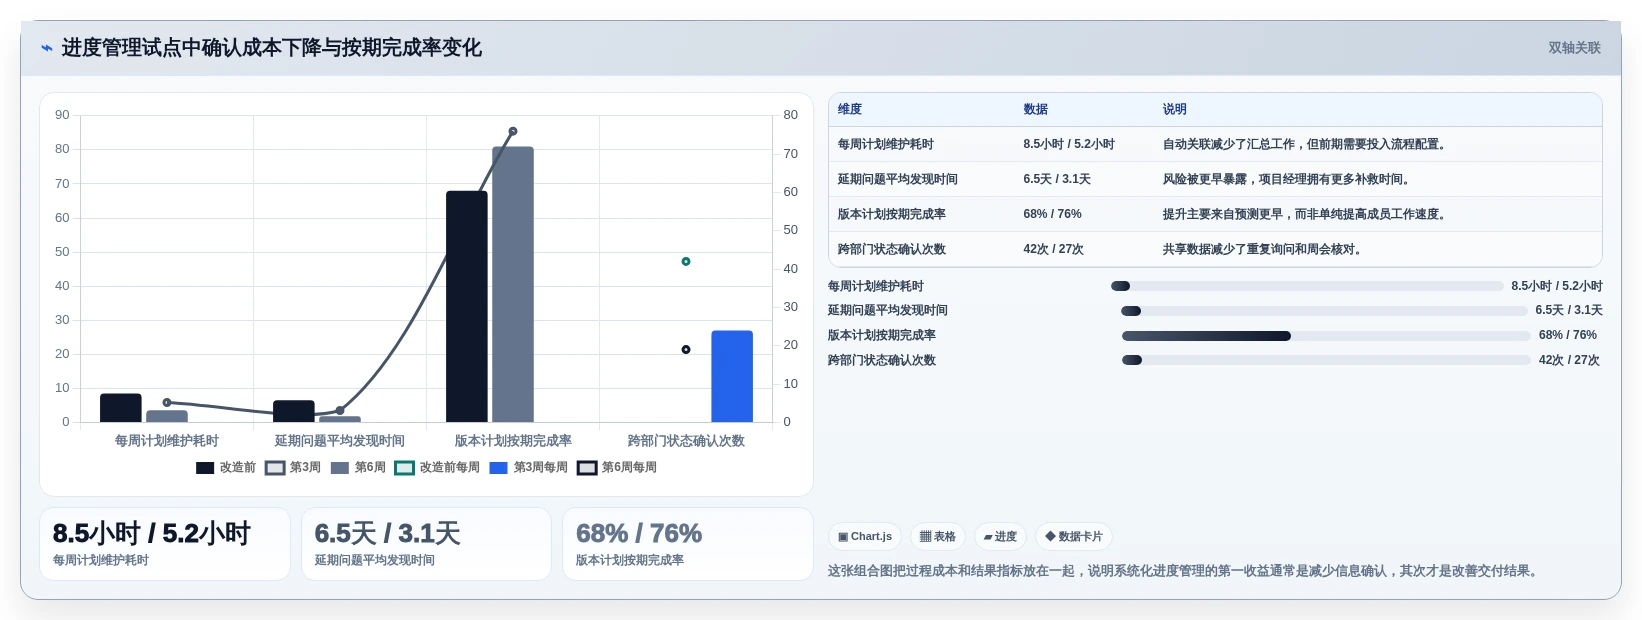Click the line point at chart peak
The height and width of the screenshot is (620, 1642).
[513, 131]
